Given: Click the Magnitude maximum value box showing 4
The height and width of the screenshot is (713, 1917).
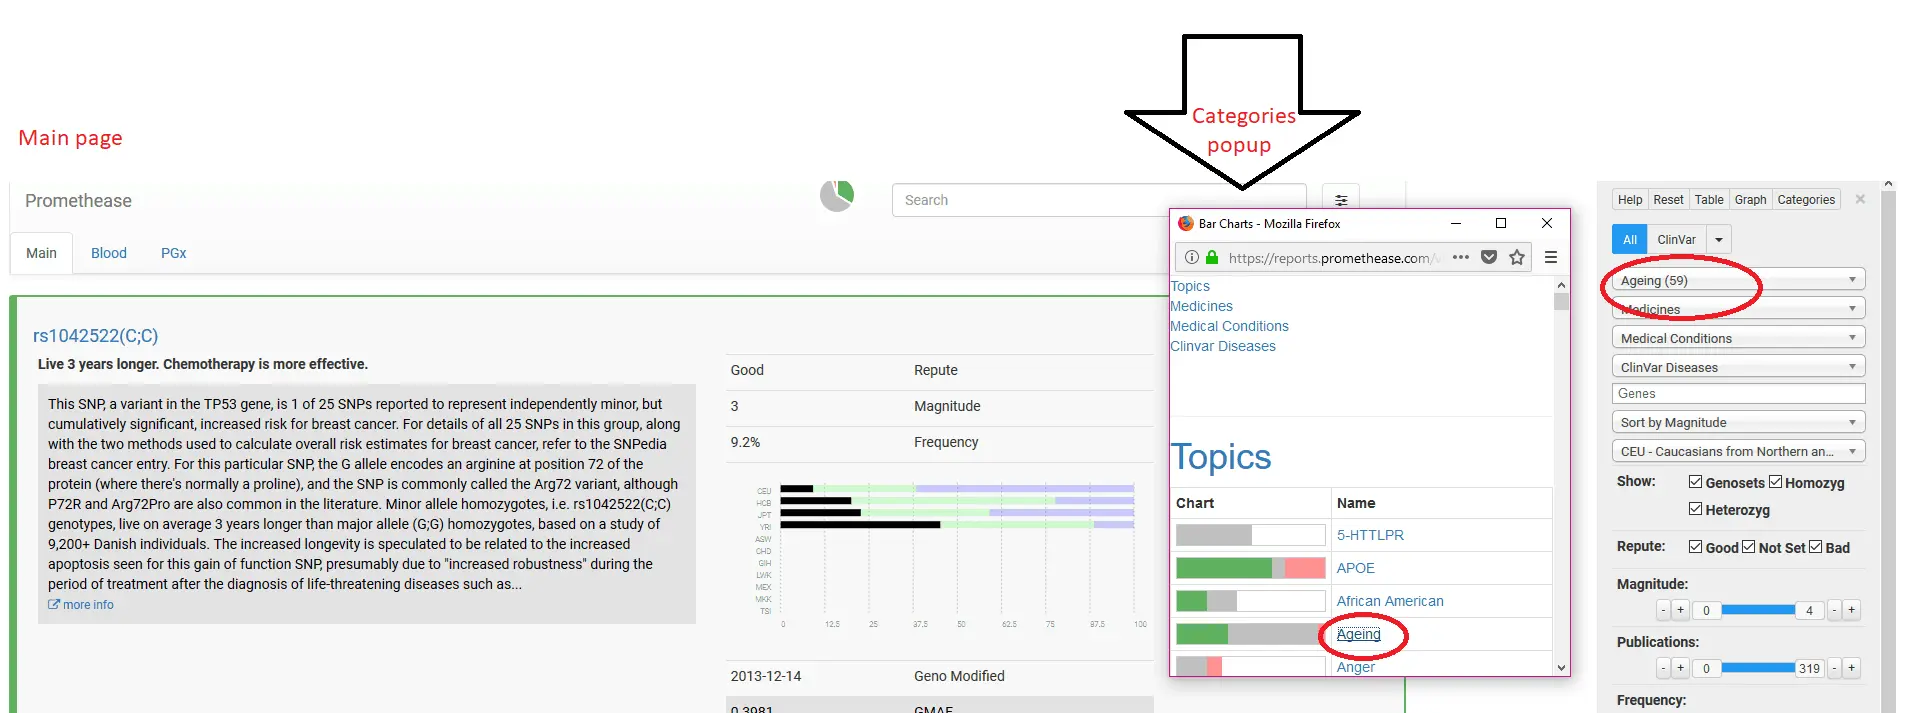Looking at the screenshot, I should 1809,610.
